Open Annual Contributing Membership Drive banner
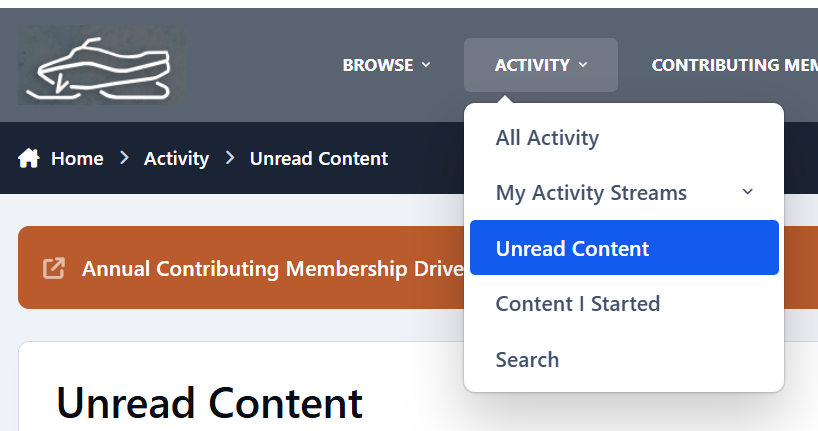 pos(273,269)
